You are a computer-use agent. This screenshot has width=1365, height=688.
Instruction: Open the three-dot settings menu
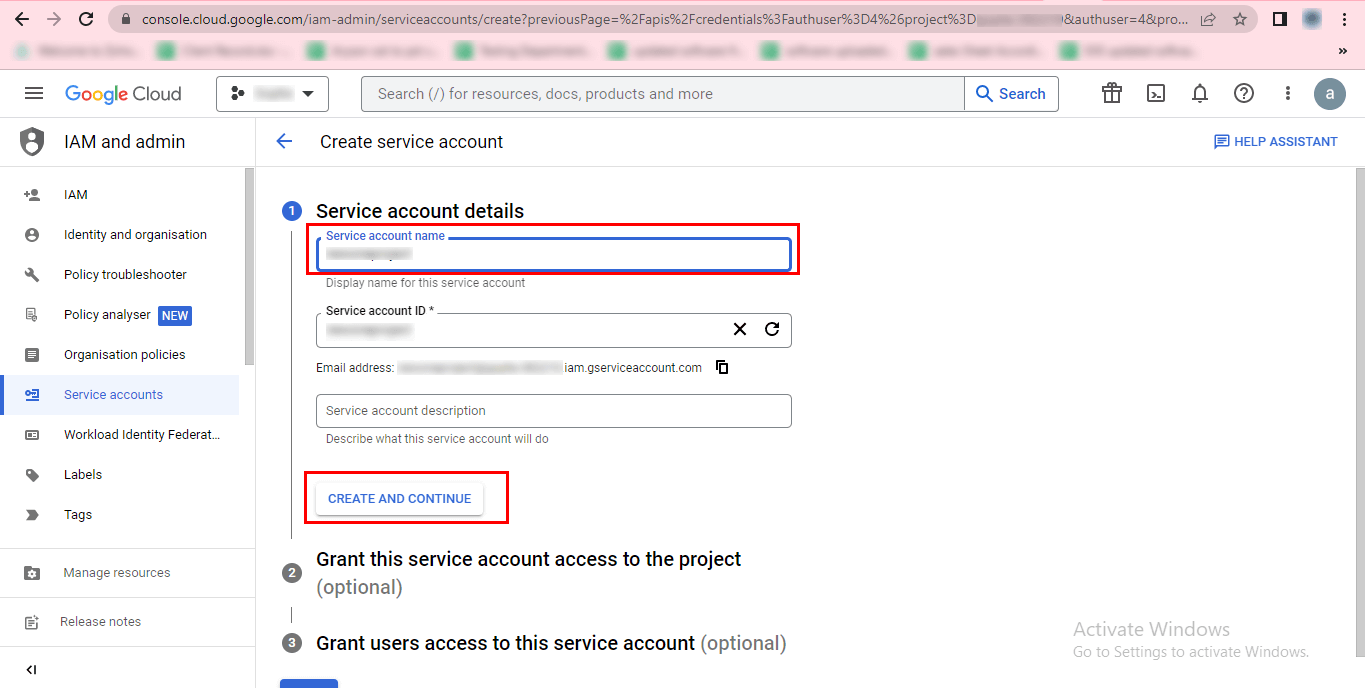tap(1288, 93)
